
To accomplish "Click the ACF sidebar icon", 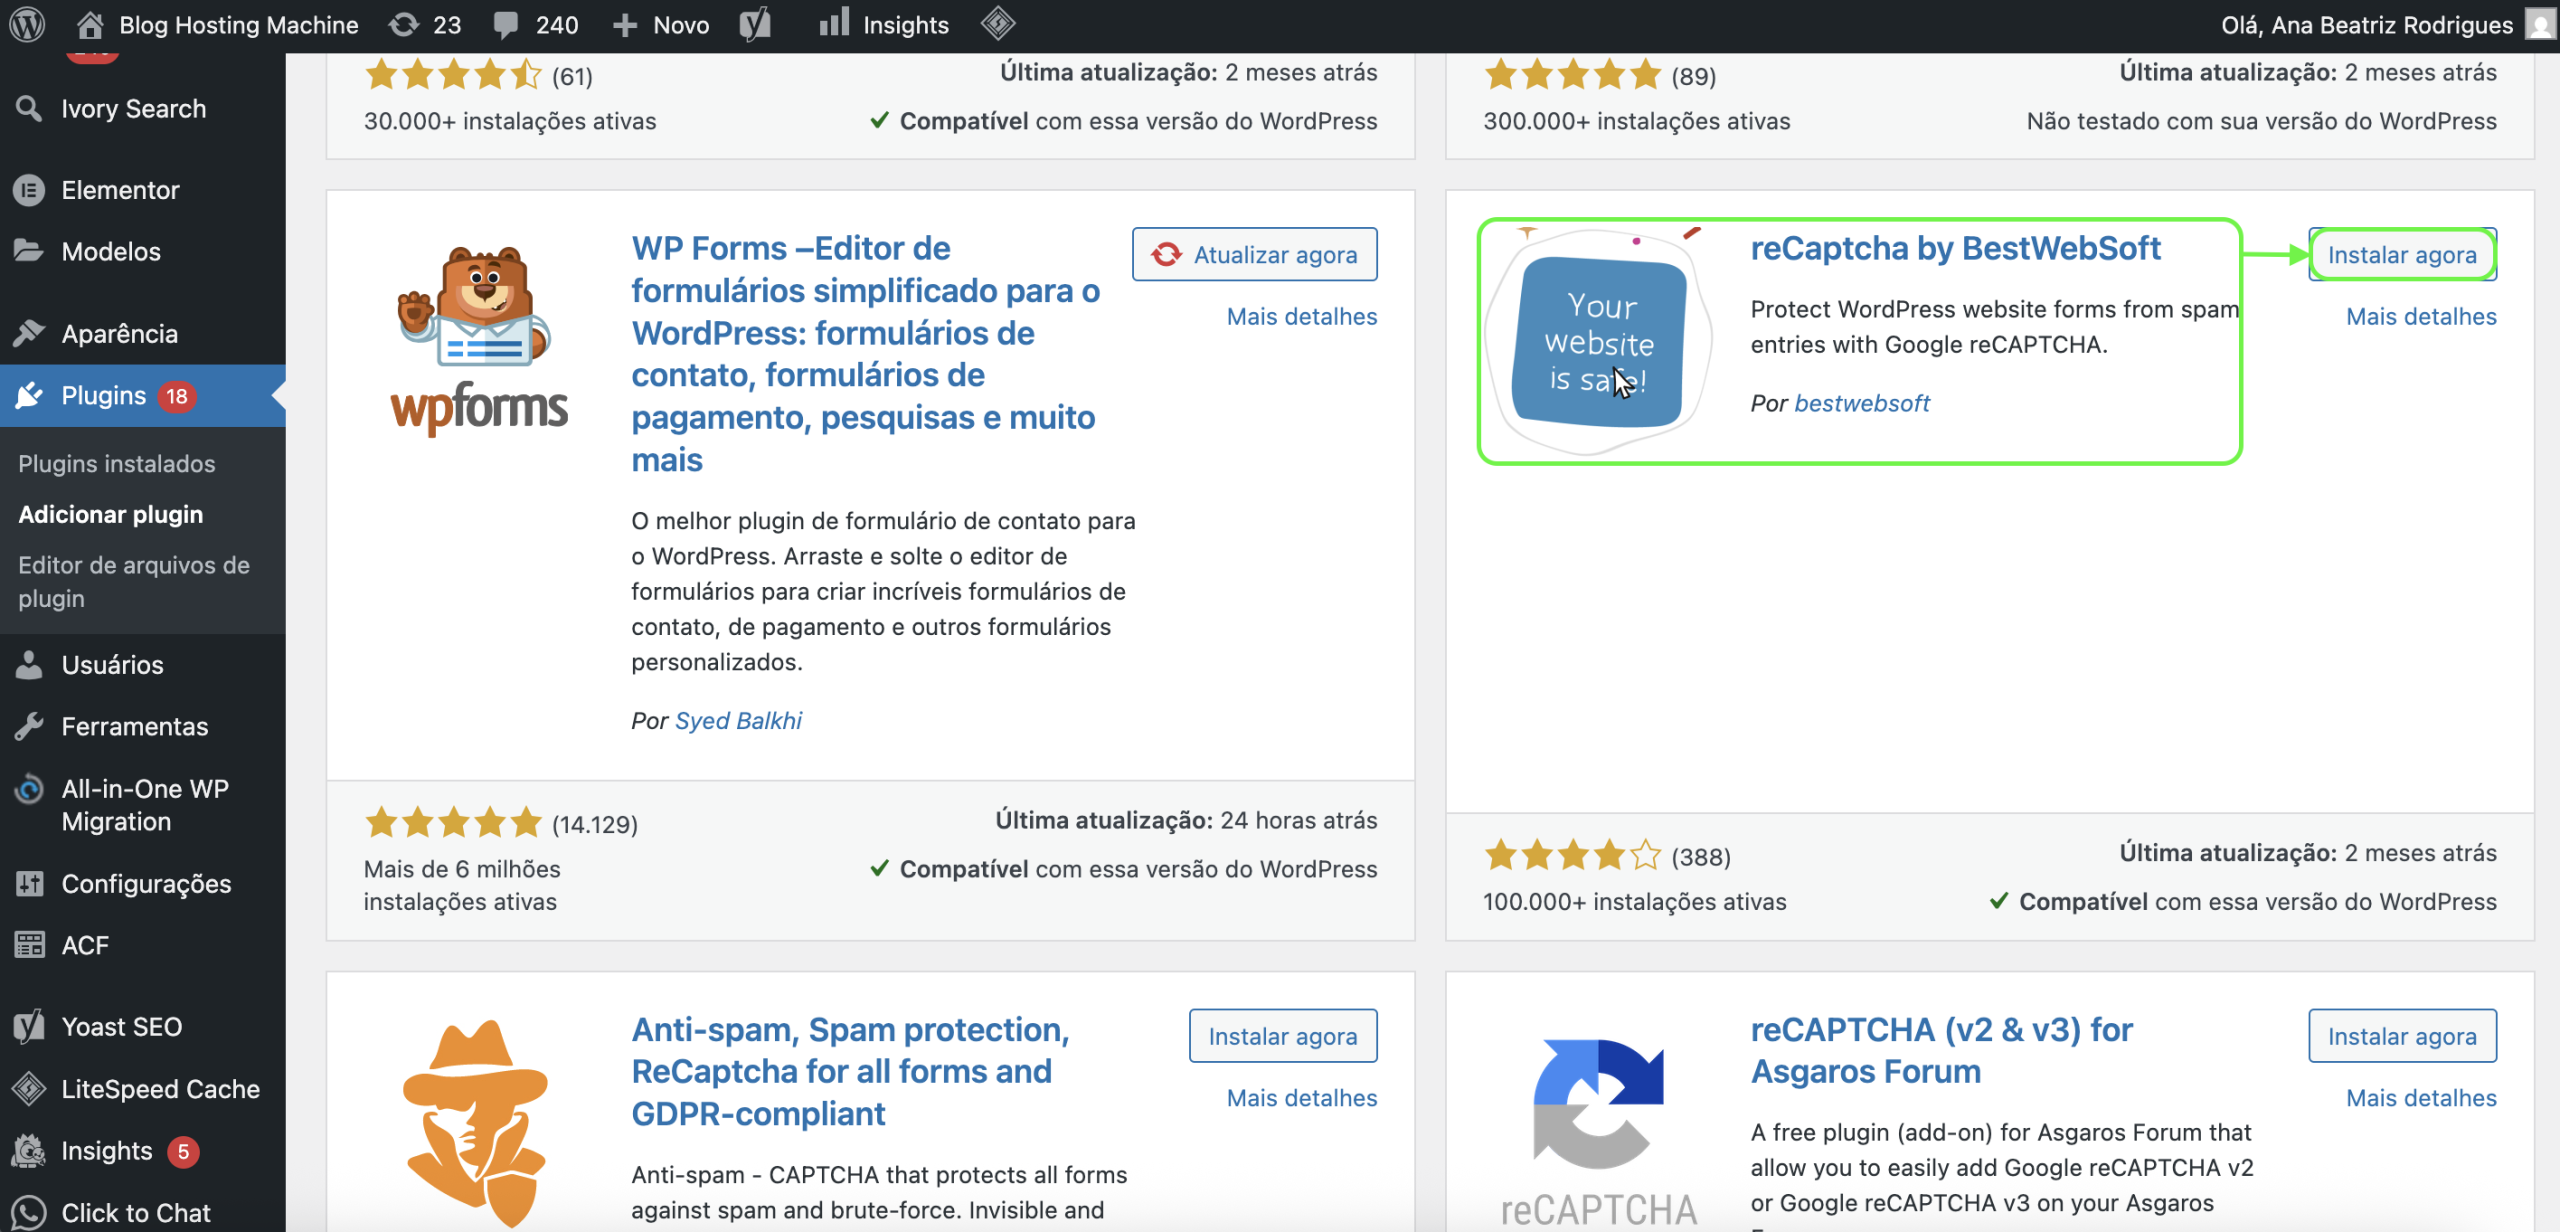I will coord(29,944).
